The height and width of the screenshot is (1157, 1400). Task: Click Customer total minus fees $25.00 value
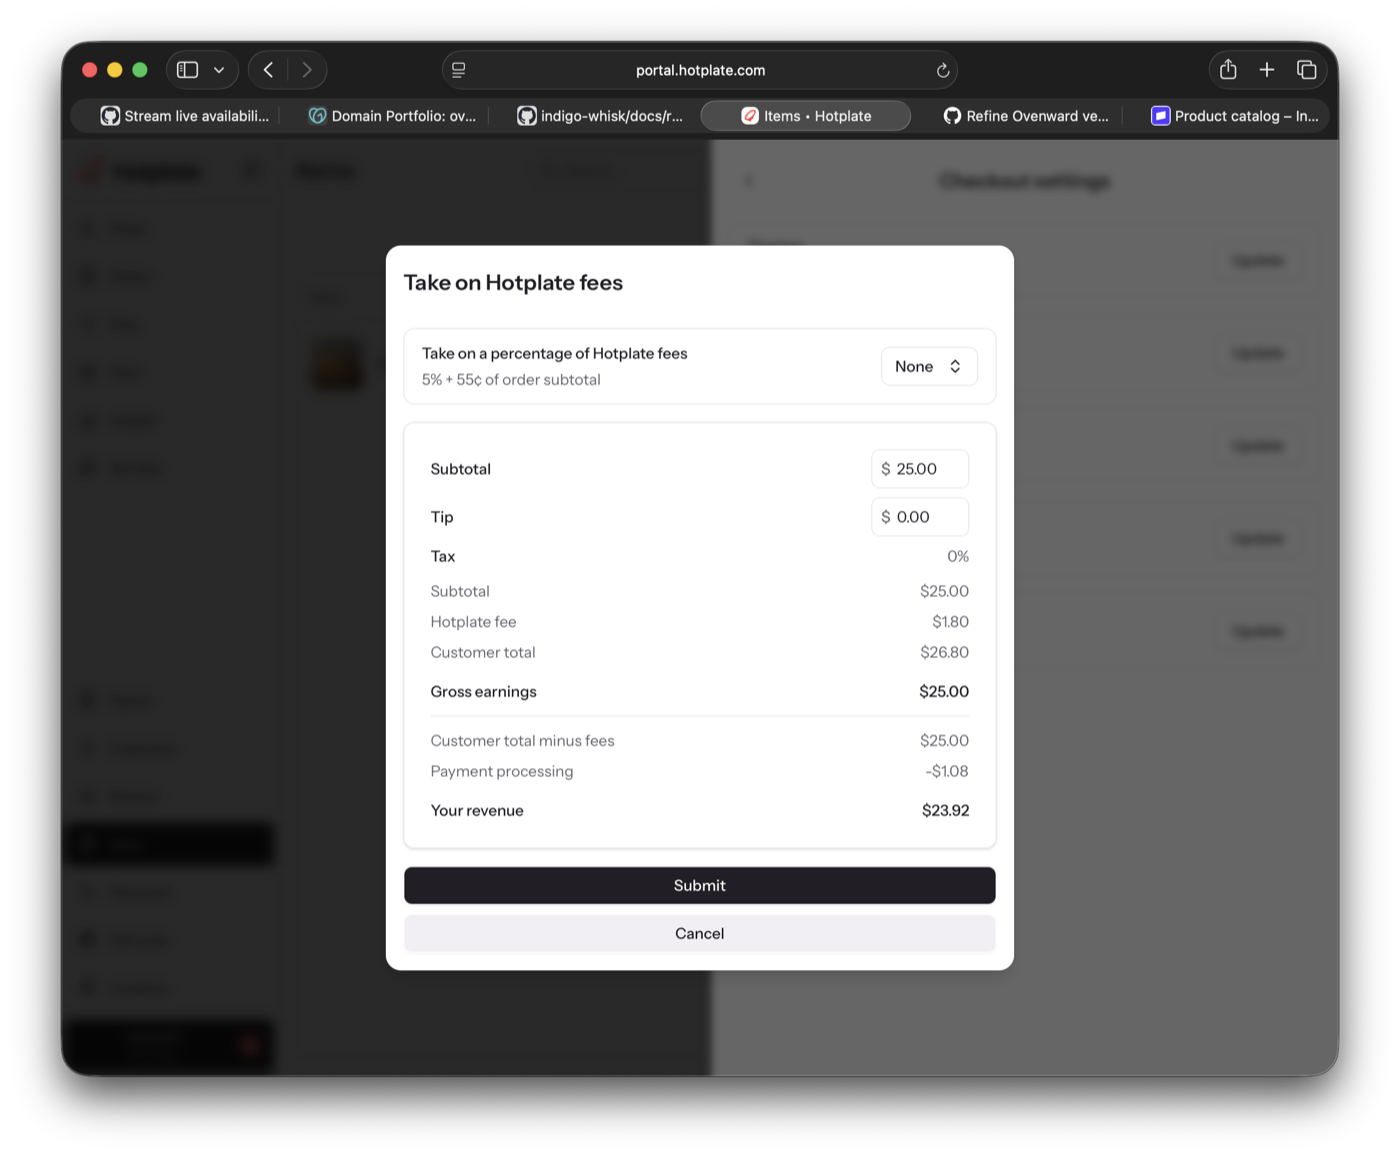pos(944,741)
